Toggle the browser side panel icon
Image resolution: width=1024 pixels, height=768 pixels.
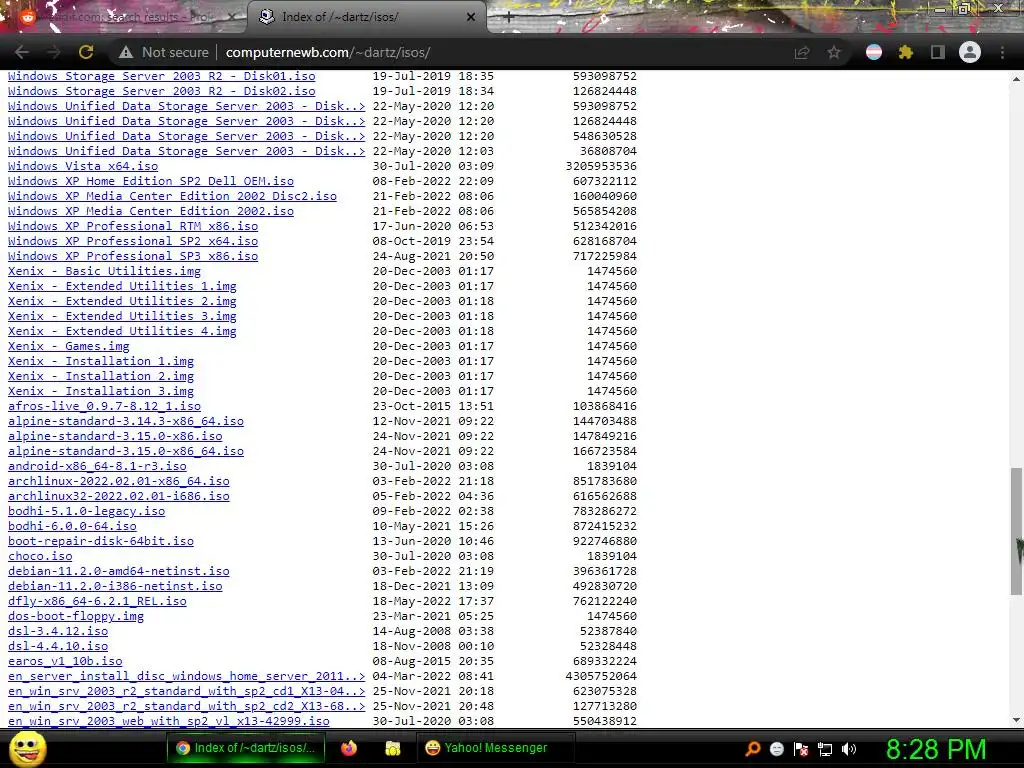pyautogui.click(x=938, y=52)
